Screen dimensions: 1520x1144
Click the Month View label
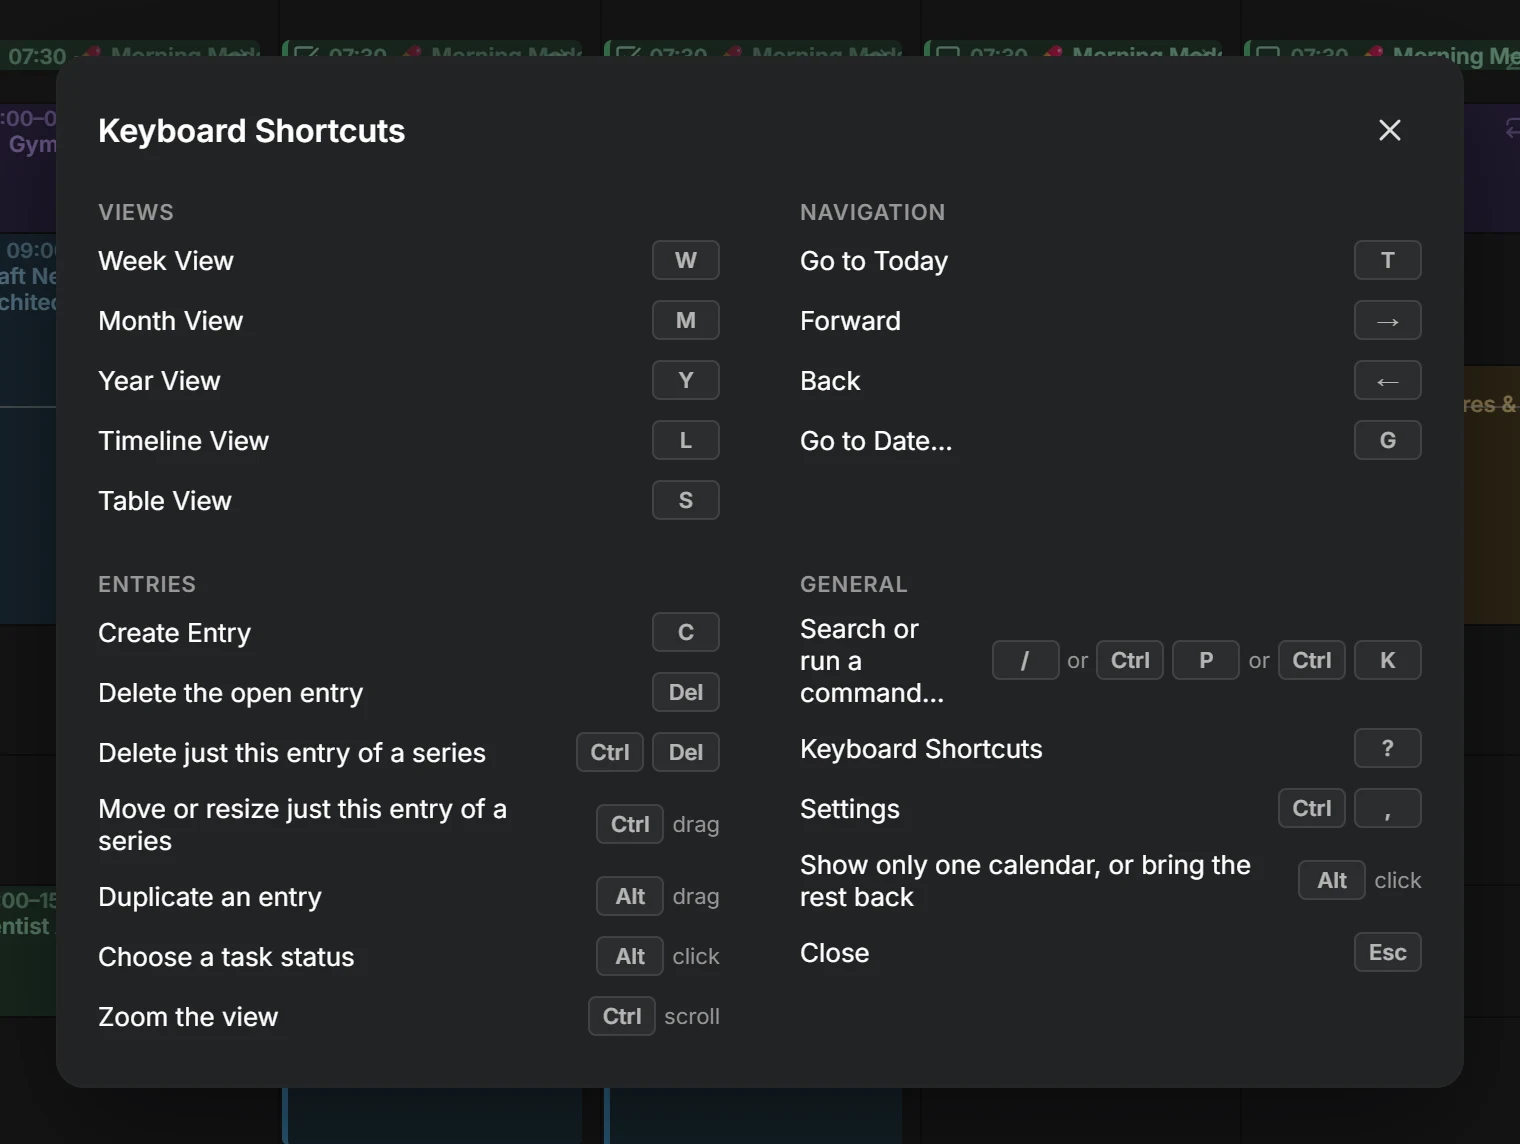(171, 321)
